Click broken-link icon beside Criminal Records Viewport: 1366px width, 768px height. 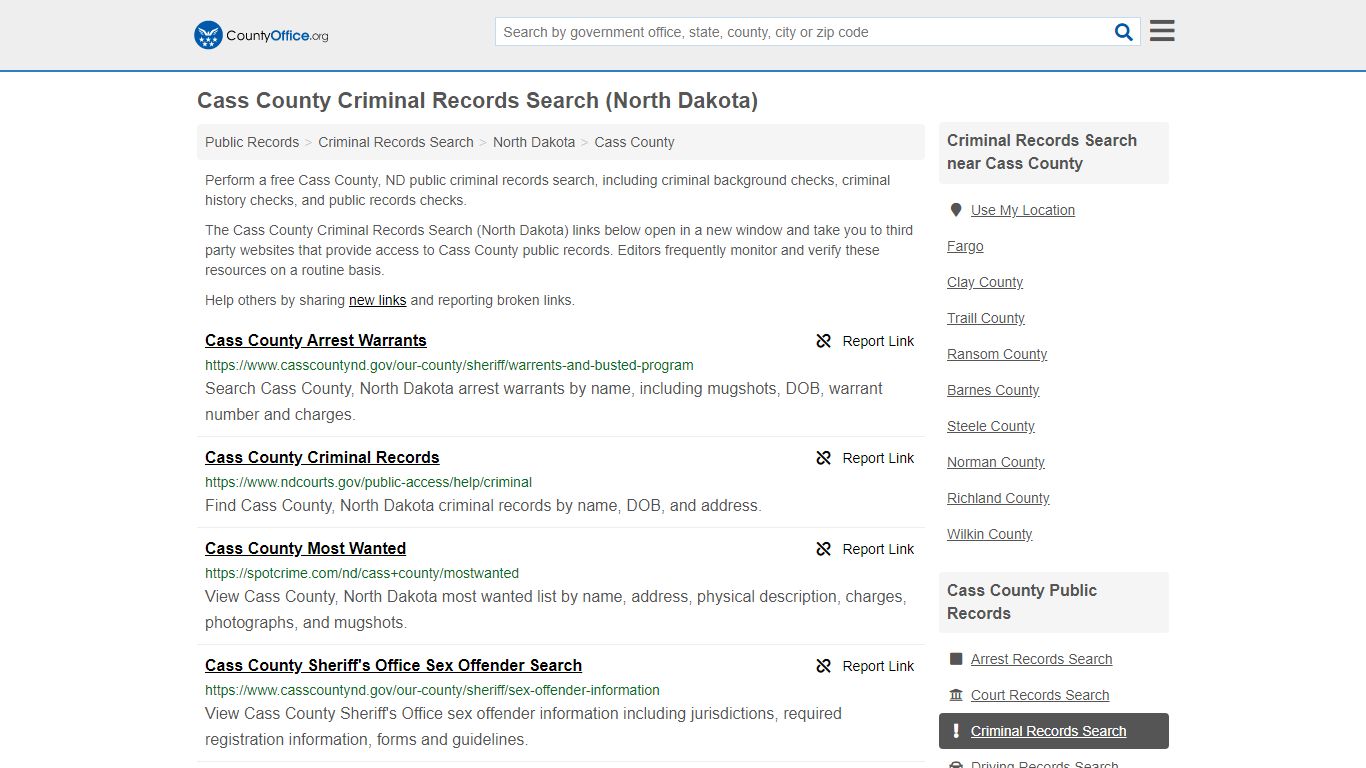pos(824,458)
